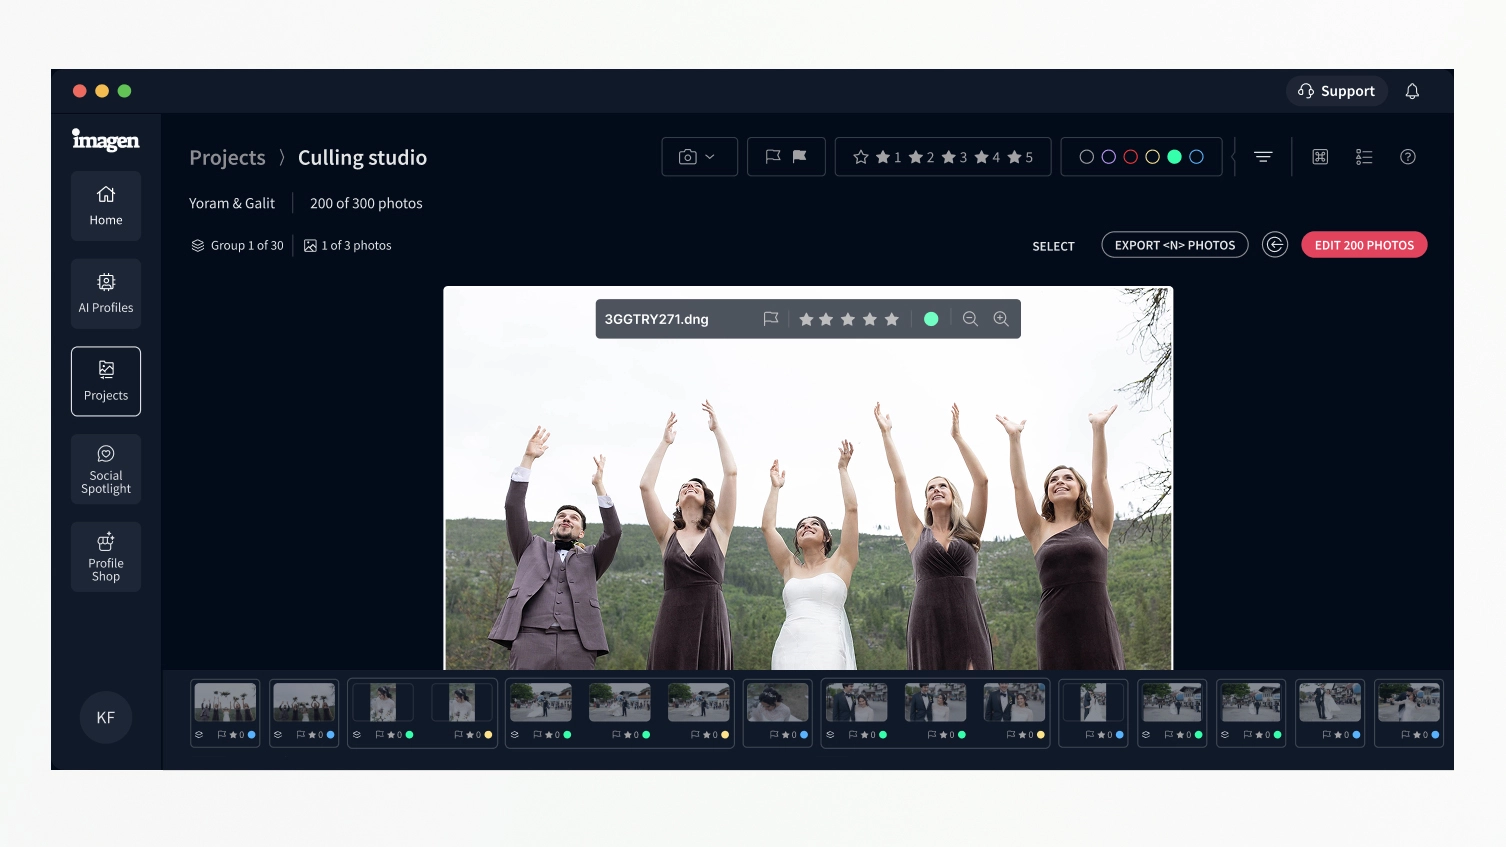Expand the first filmstrip group stack icon
The width and height of the screenshot is (1506, 847).
[199, 735]
